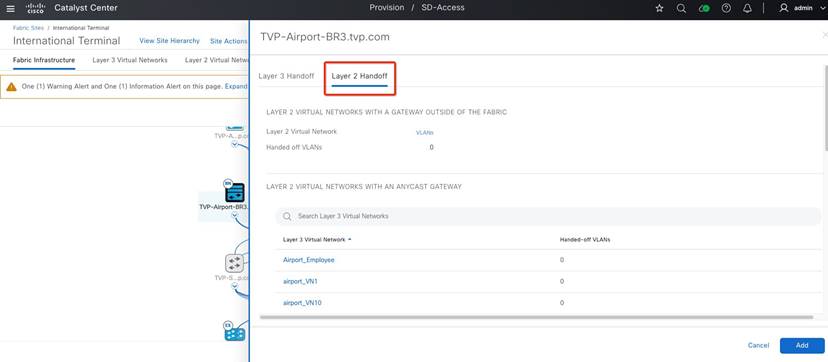Click the favorites star icon

(659, 8)
